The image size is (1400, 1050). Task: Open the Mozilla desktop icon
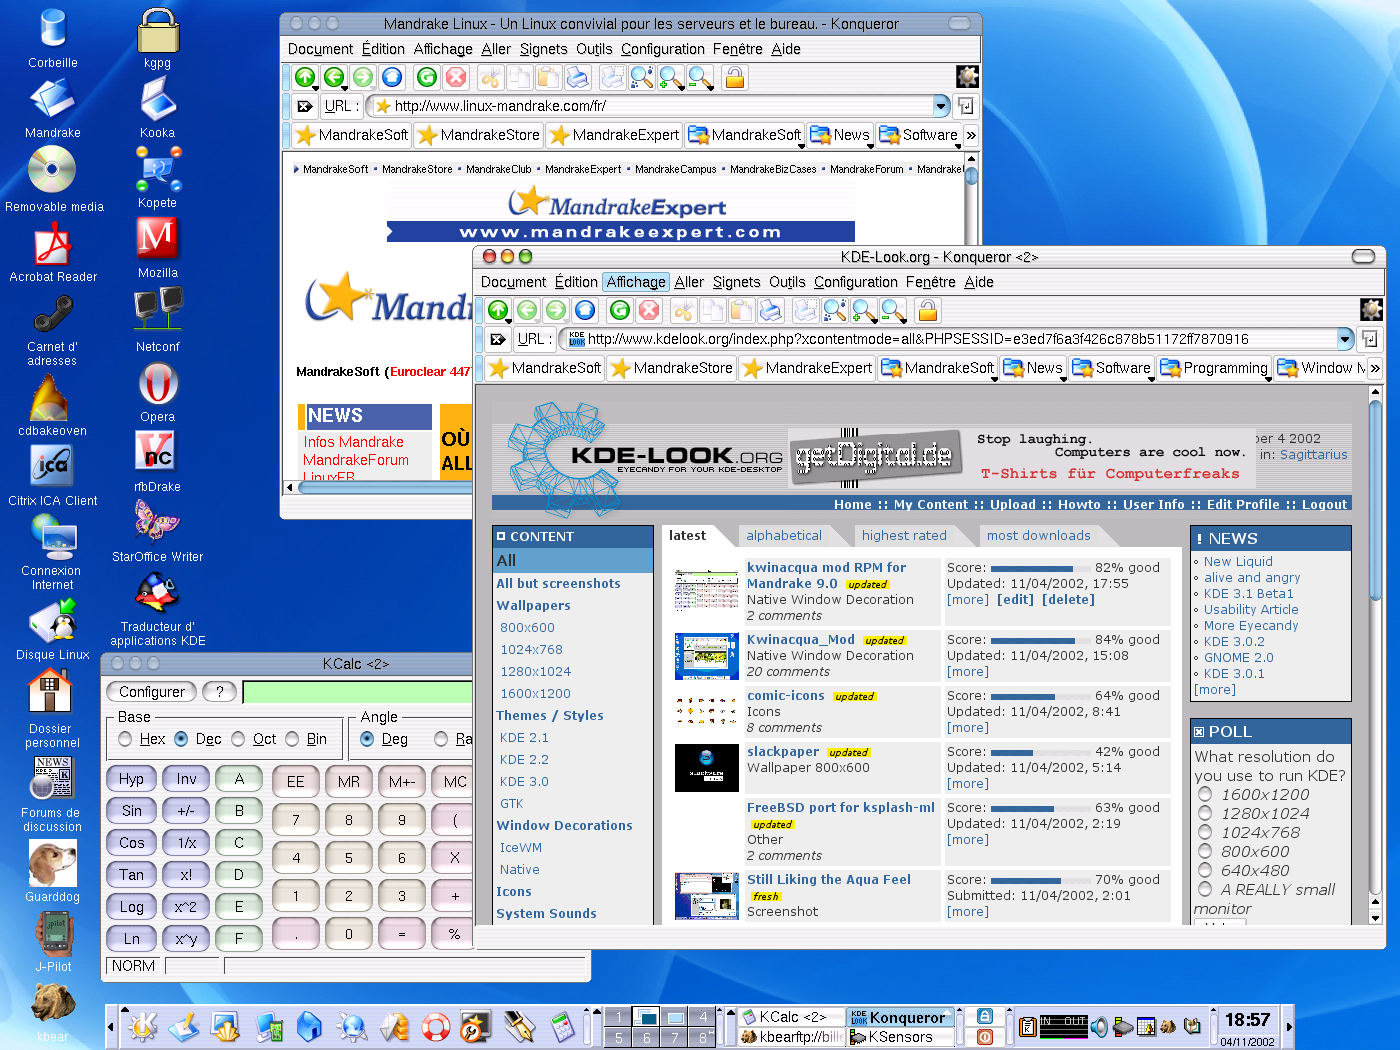pos(157,248)
